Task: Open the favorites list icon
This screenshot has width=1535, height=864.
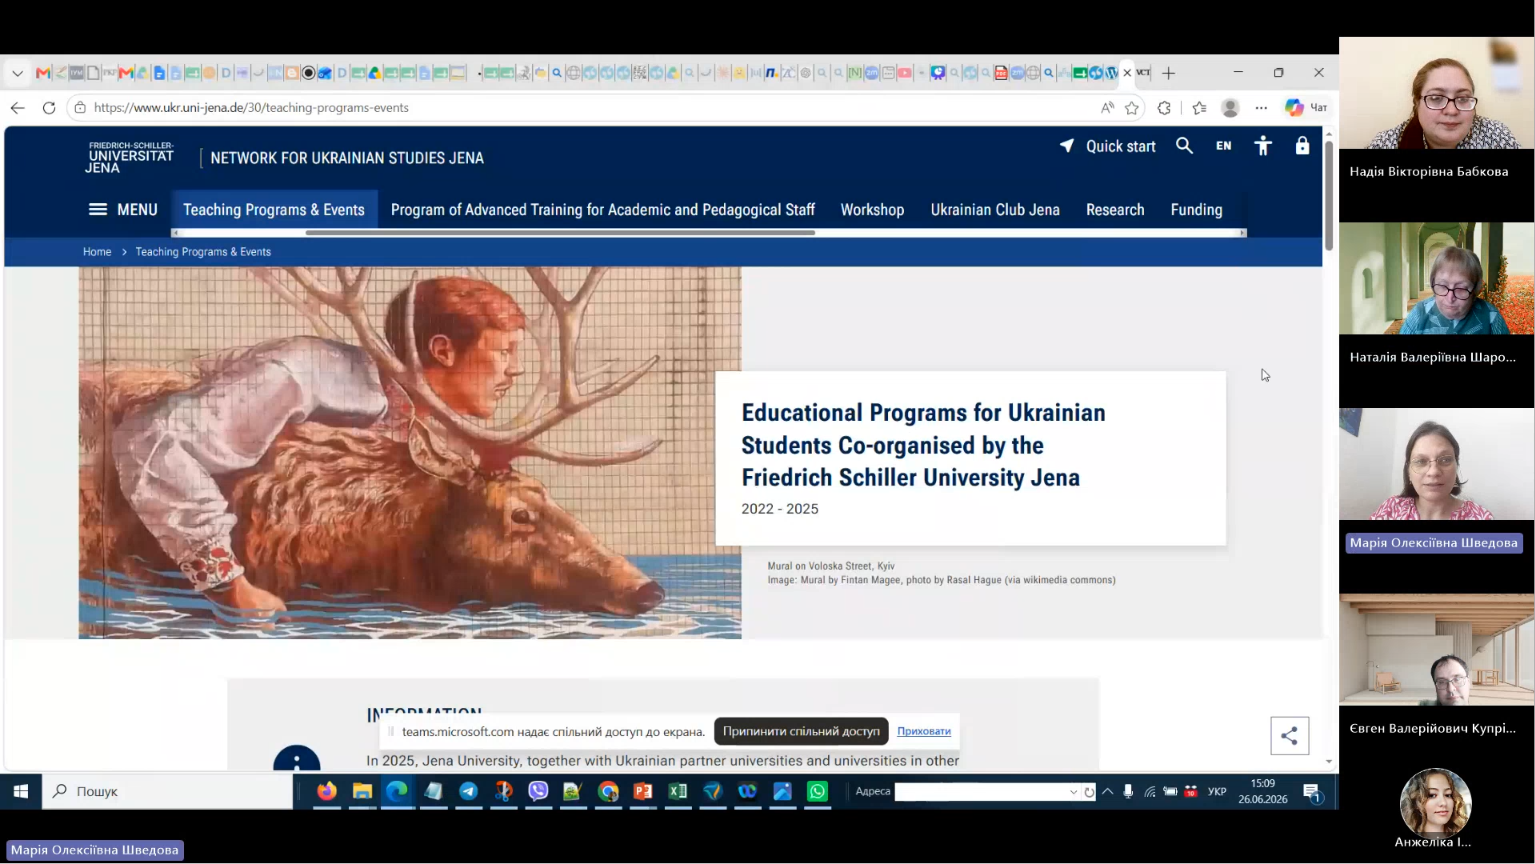Action: tap(1199, 108)
